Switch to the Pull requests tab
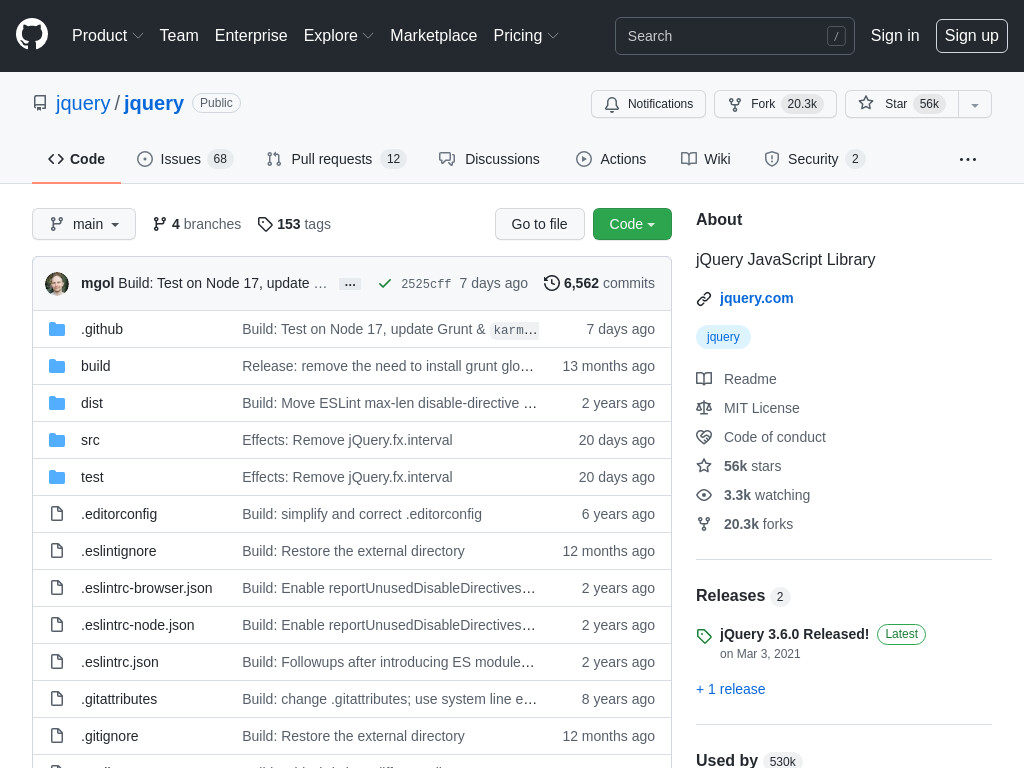 [336, 159]
